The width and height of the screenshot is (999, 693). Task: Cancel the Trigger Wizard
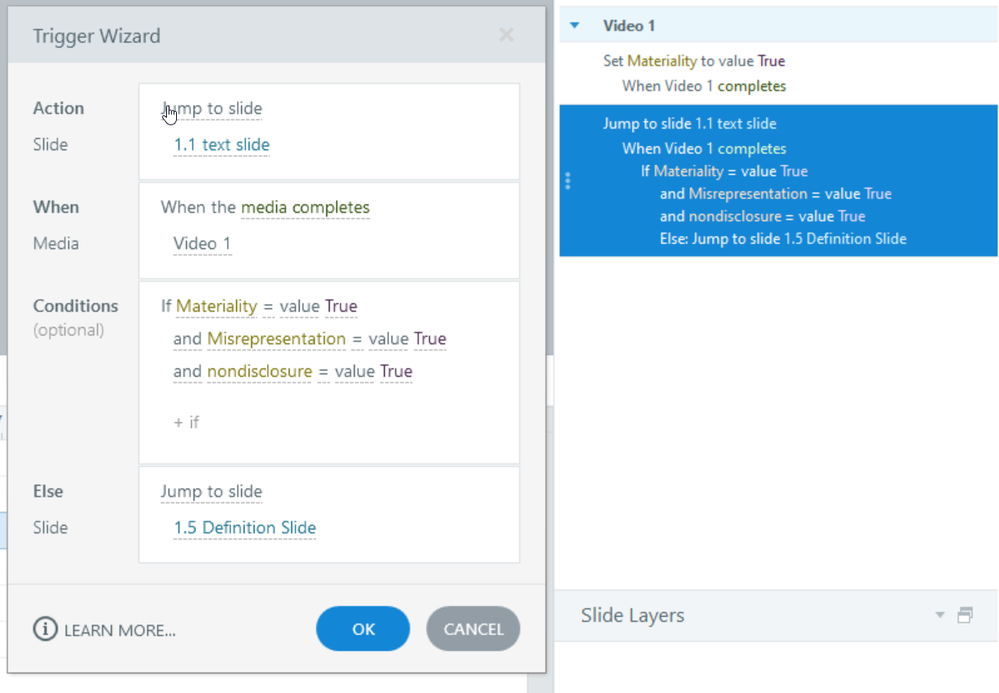473,629
